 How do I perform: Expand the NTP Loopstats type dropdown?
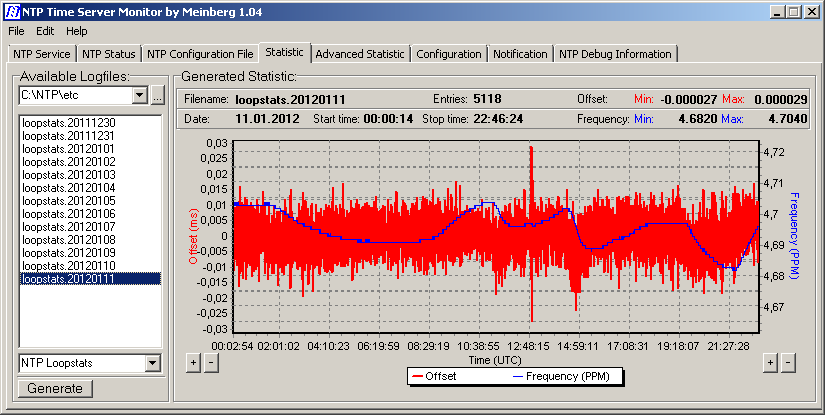tap(153, 363)
